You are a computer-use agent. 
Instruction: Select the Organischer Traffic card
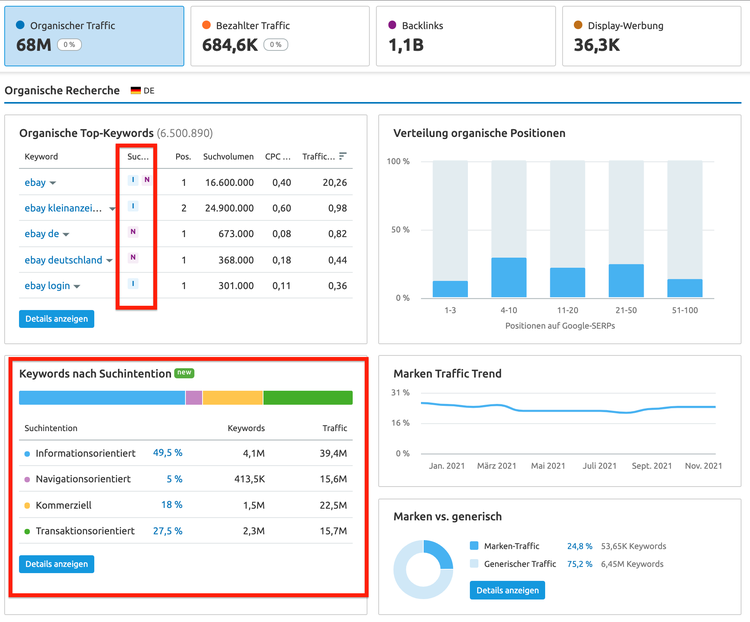pyautogui.click(x=94, y=36)
